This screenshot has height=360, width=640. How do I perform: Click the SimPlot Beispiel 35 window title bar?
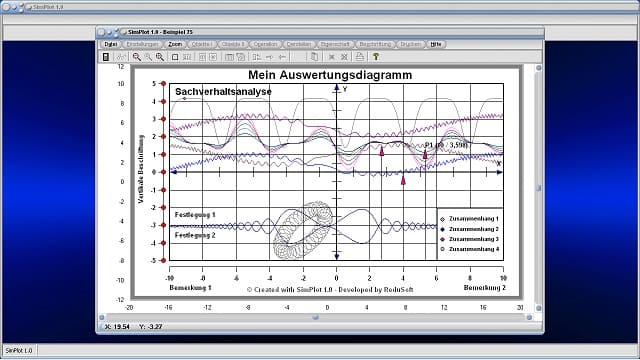[x=320, y=32]
